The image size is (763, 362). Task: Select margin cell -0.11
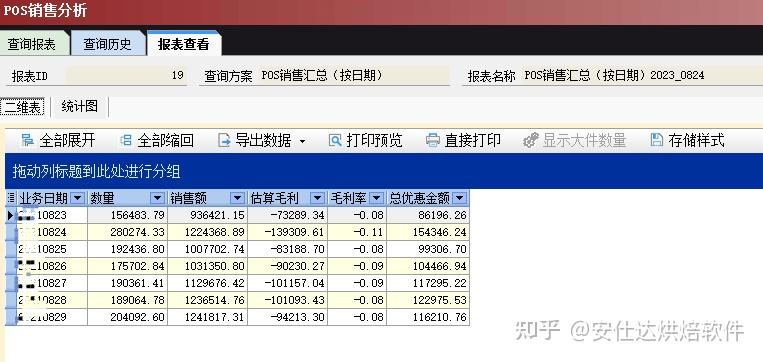(357, 232)
